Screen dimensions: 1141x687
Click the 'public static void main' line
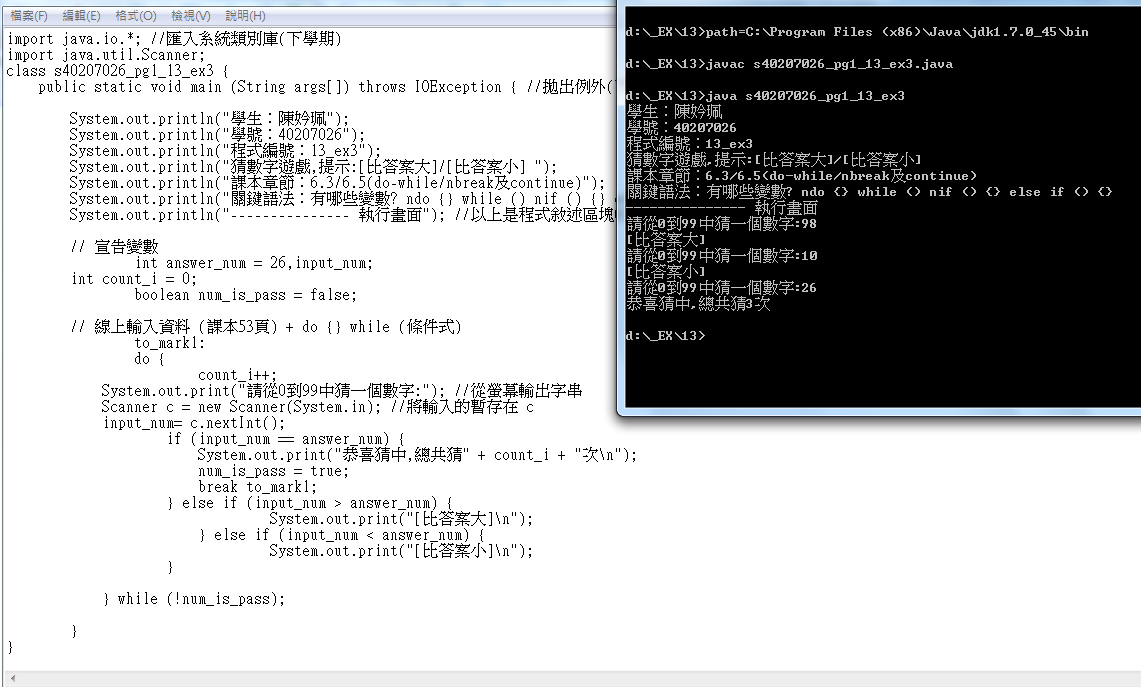(x=327, y=87)
